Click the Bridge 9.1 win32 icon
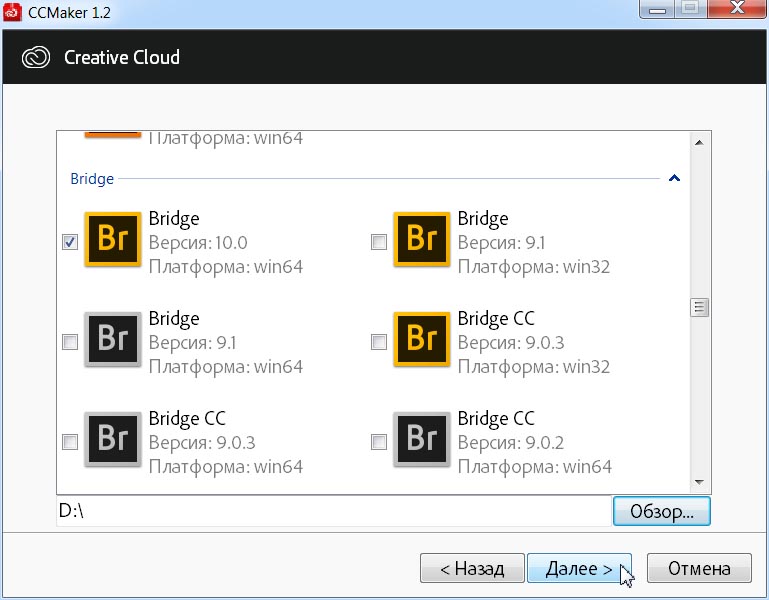The height and width of the screenshot is (600, 769). (422, 239)
